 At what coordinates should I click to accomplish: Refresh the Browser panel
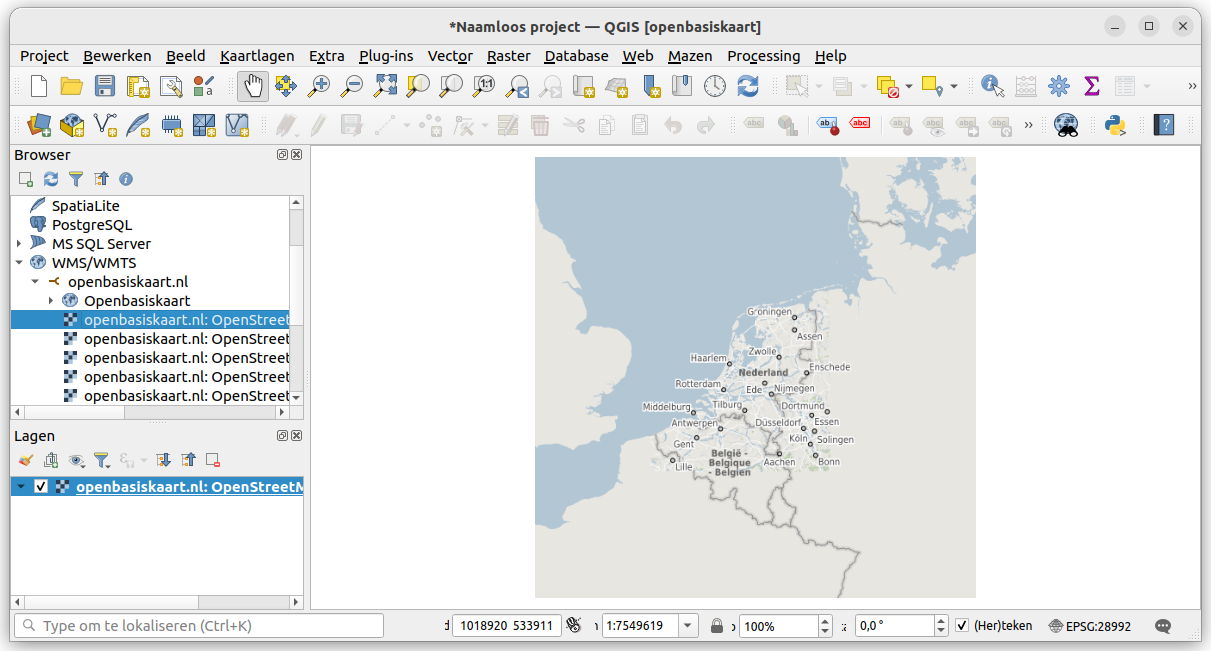click(x=51, y=179)
